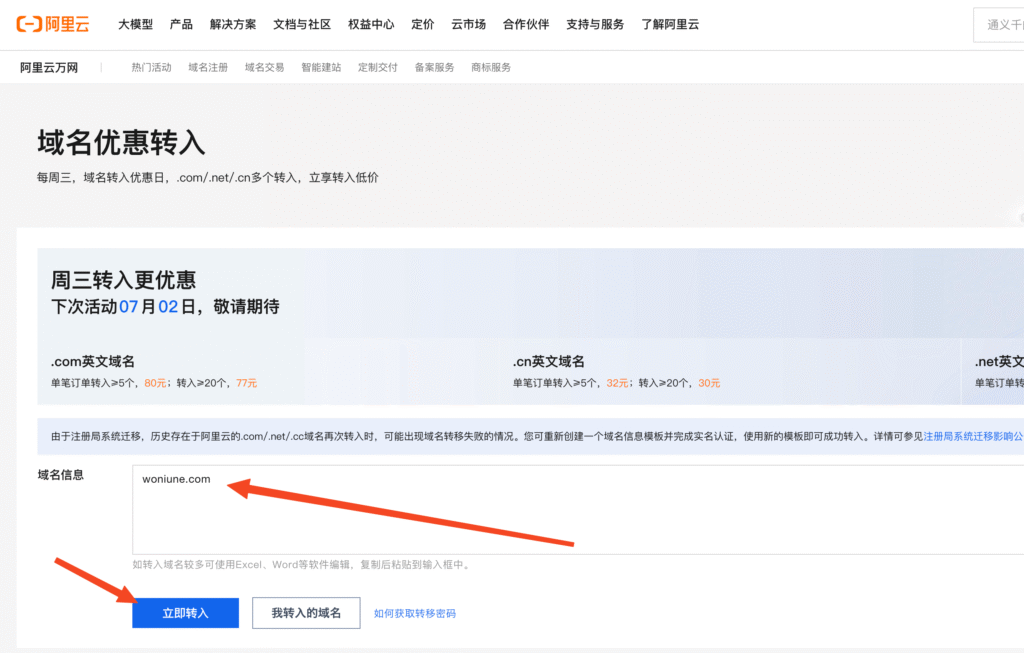
Task: Open the 如何获取转移密码 link
Action: click(415, 613)
